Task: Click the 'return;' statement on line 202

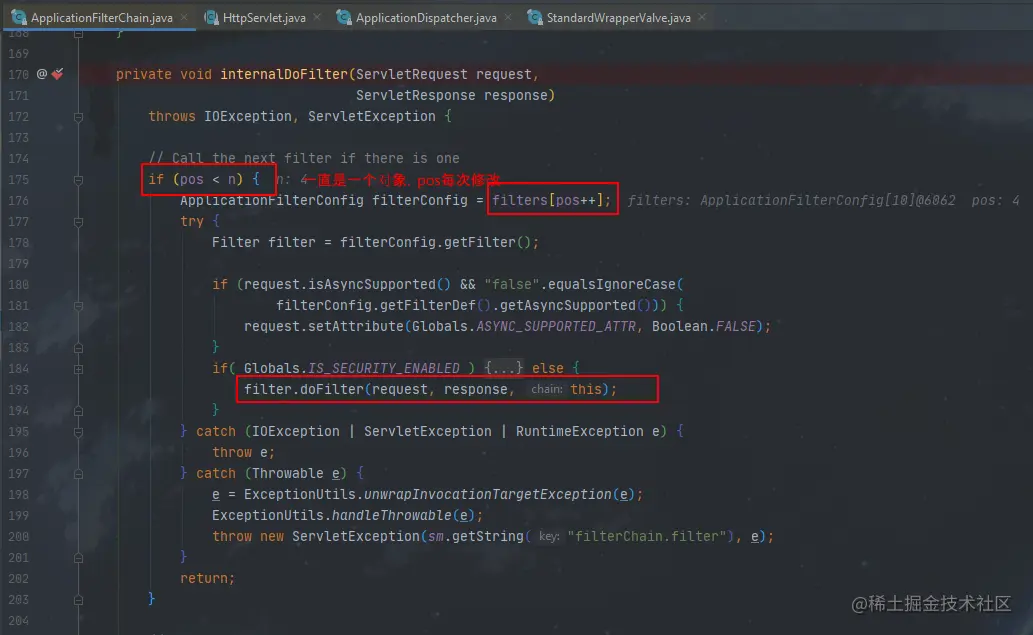Action: pos(208,578)
